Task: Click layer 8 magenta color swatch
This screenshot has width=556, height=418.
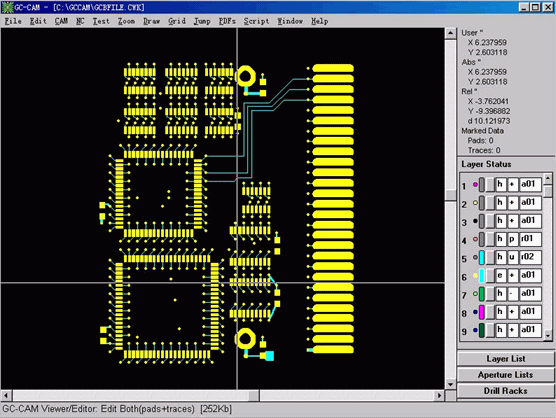Action: click(482, 312)
